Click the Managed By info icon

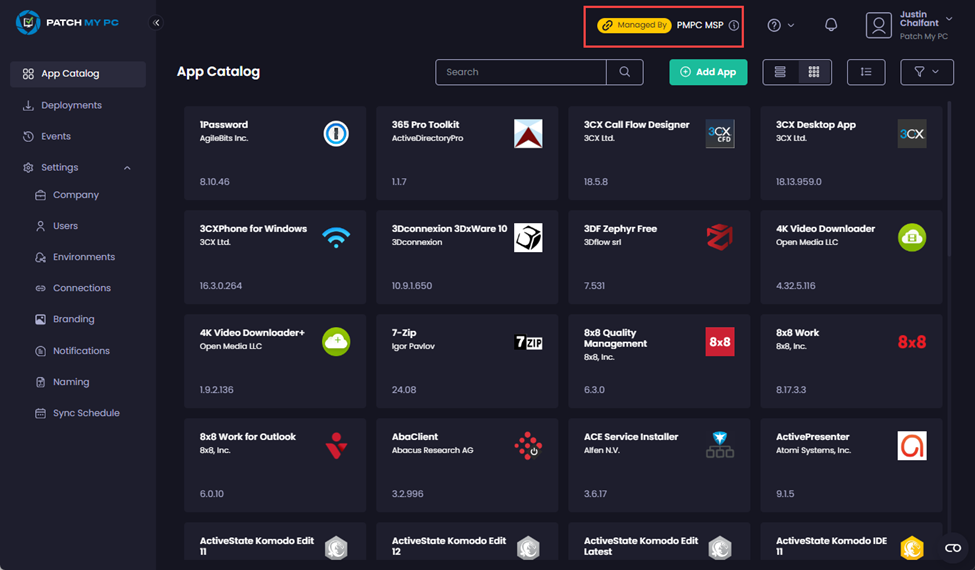pyautogui.click(x=734, y=26)
